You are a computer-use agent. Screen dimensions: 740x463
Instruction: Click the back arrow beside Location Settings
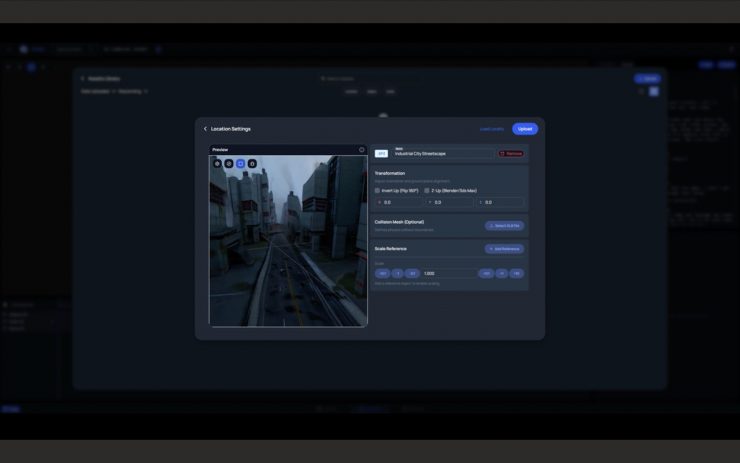[x=205, y=129]
